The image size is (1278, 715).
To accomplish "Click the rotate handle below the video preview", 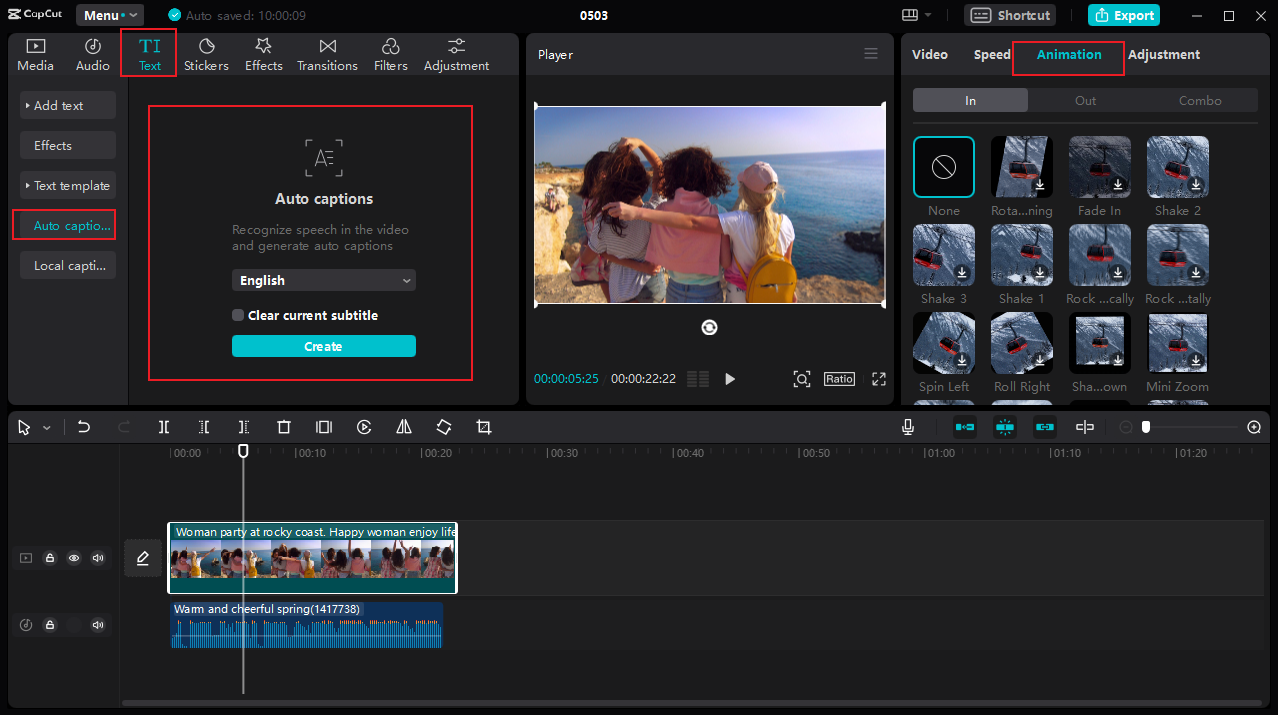I will point(710,328).
